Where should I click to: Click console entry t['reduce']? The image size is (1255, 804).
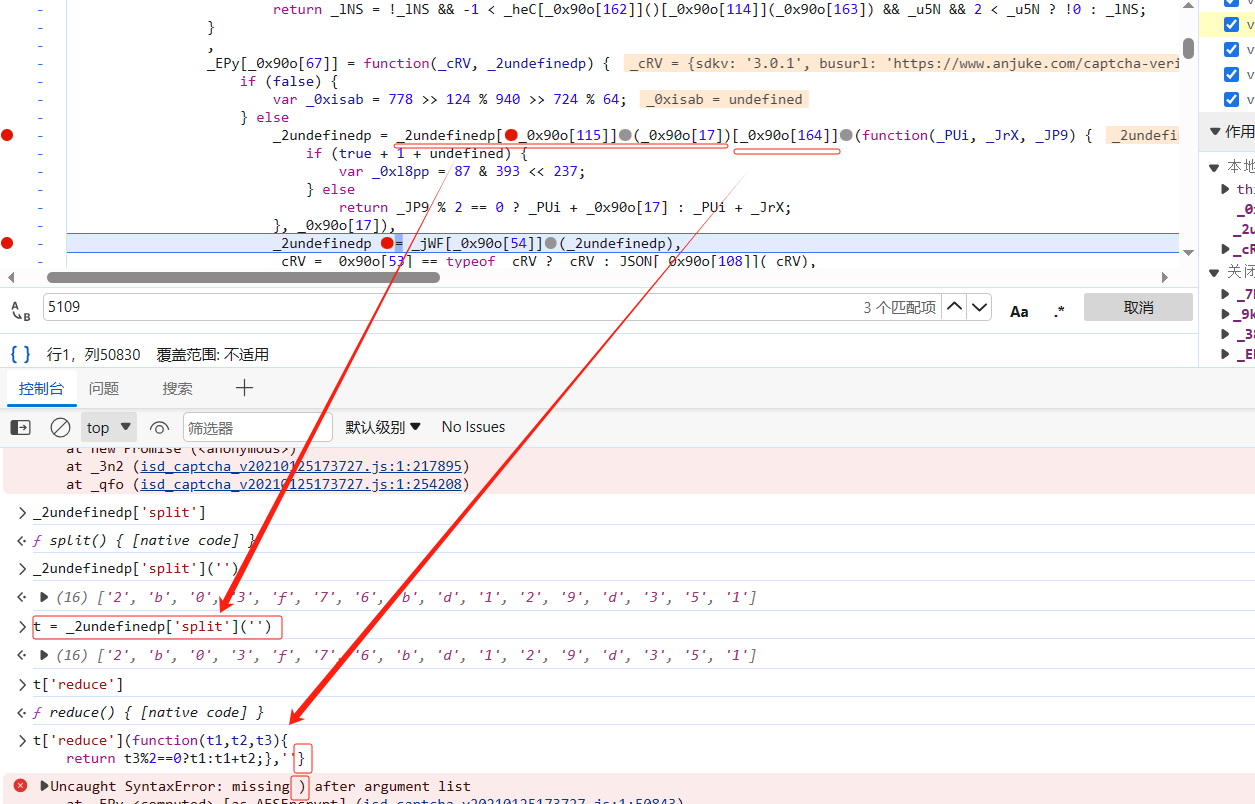point(78,684)
